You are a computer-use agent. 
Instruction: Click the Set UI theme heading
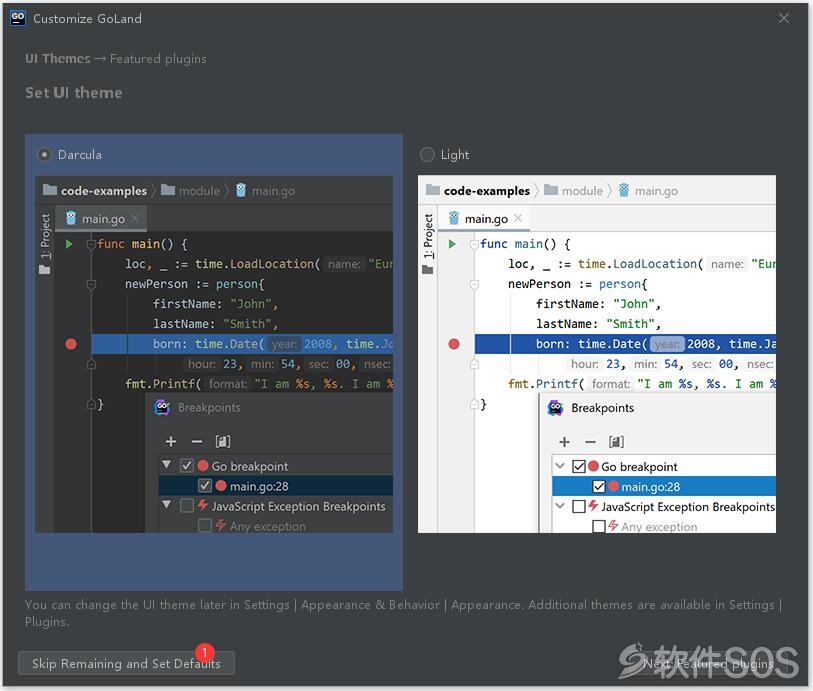tap(74, 93)
